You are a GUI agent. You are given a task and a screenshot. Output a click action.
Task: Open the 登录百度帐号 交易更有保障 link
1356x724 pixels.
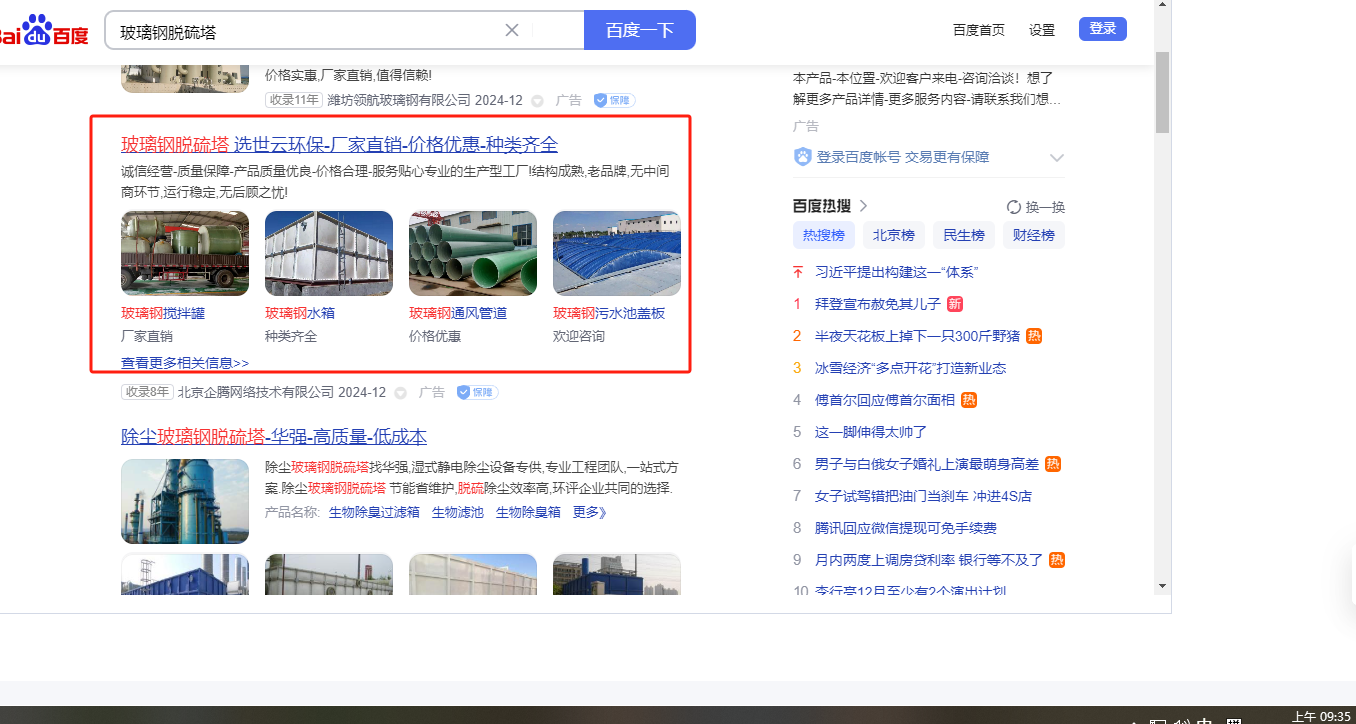(x=903, y=157)
